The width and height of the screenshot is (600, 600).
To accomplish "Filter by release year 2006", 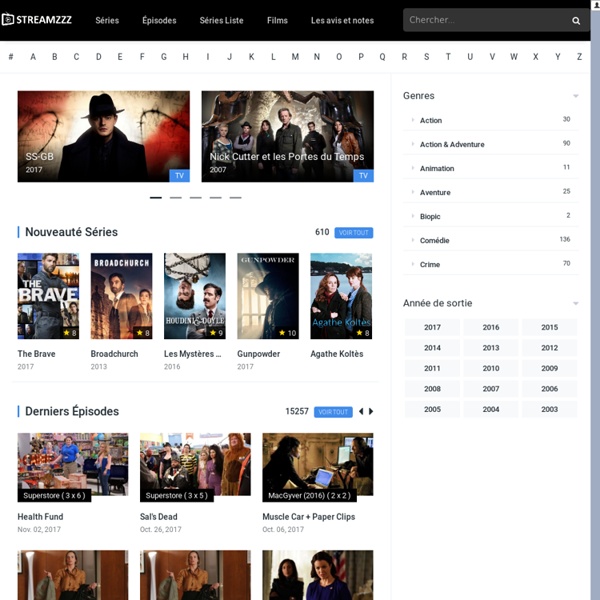I will (x=549, y=389).
